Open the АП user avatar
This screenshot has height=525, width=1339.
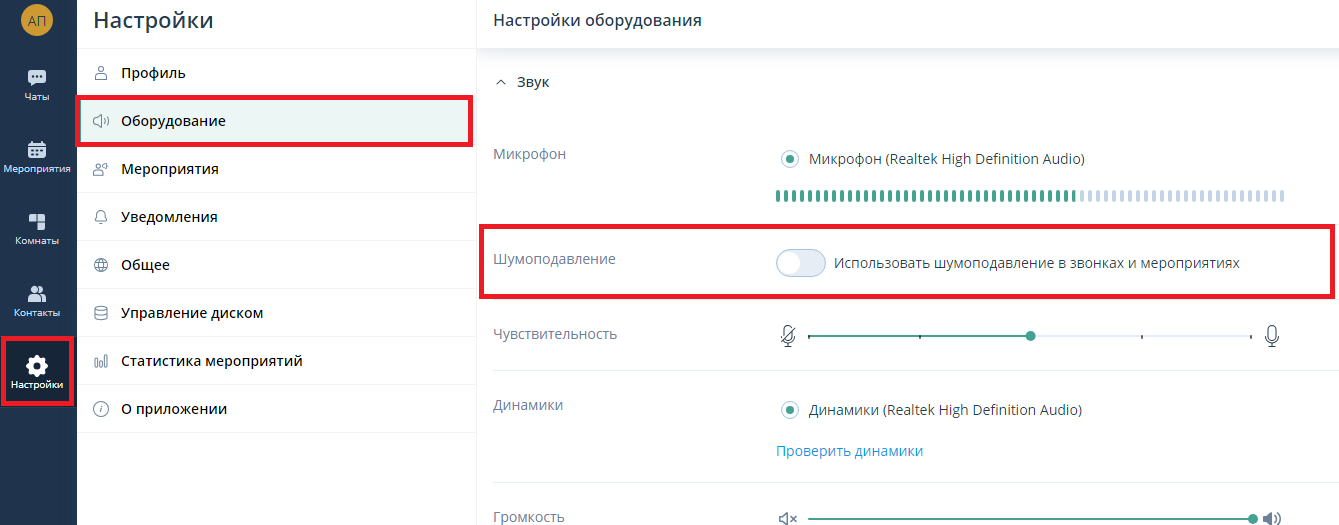coord(37,20)
